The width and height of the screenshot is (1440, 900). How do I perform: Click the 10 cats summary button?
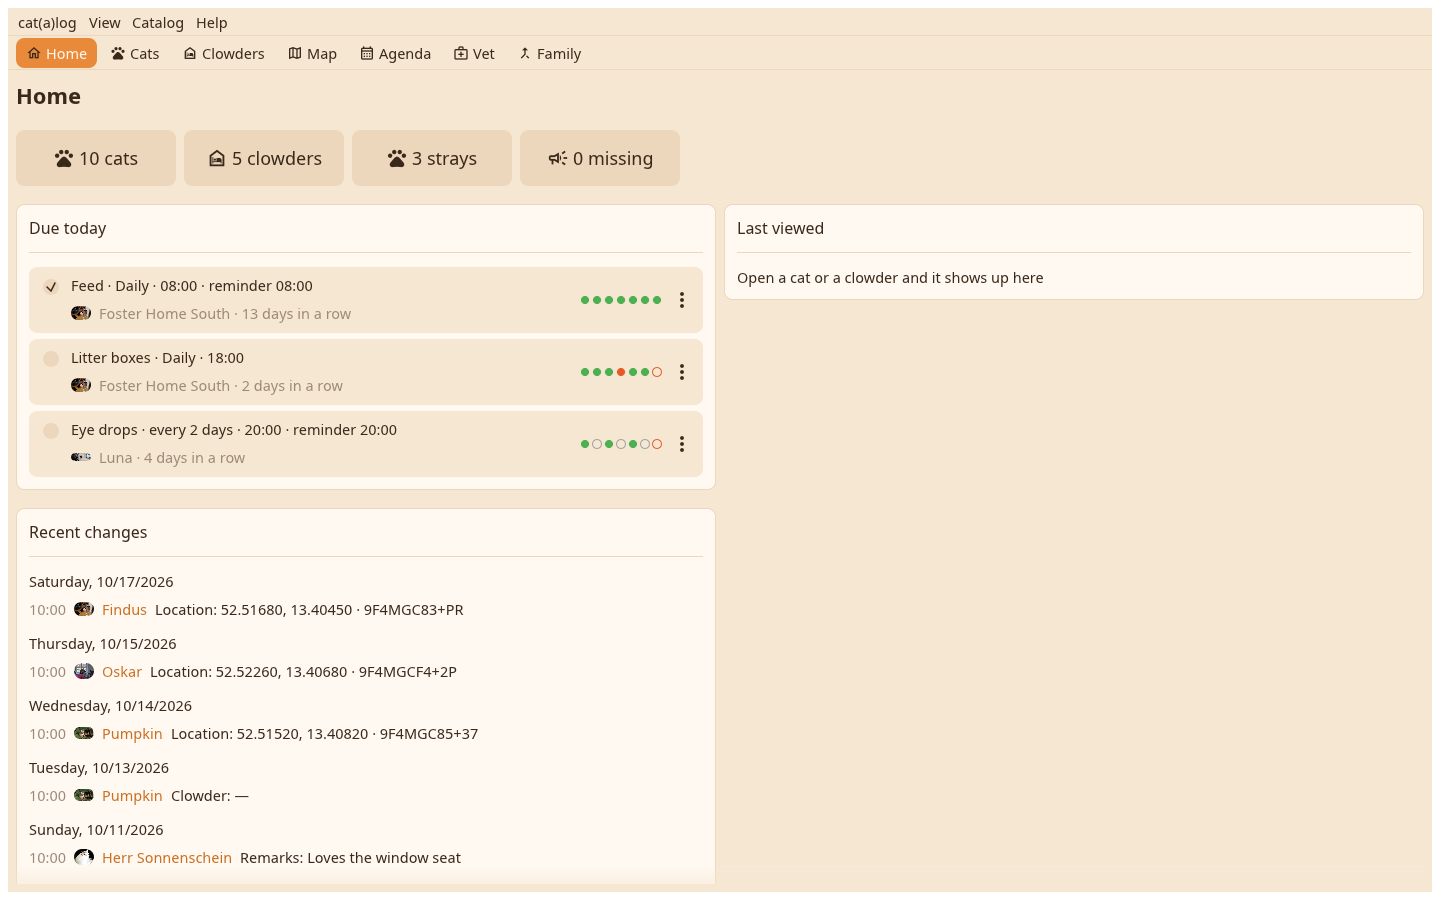pos(96,158)
